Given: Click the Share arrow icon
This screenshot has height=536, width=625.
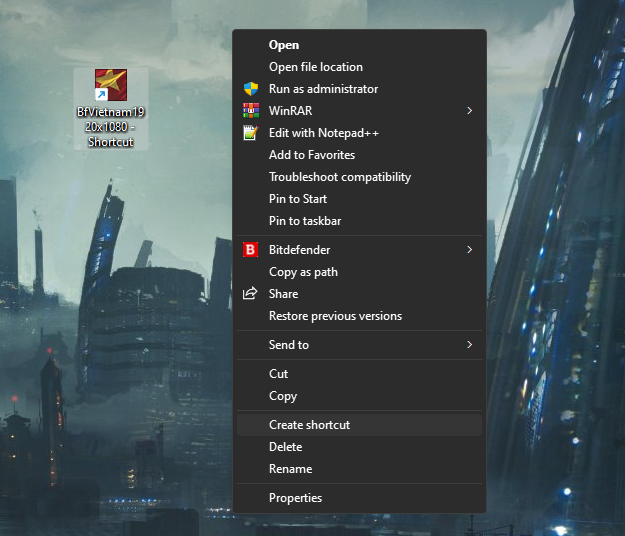Looking at the screenshot, I should pyautogui.click(x=251, y=294).
